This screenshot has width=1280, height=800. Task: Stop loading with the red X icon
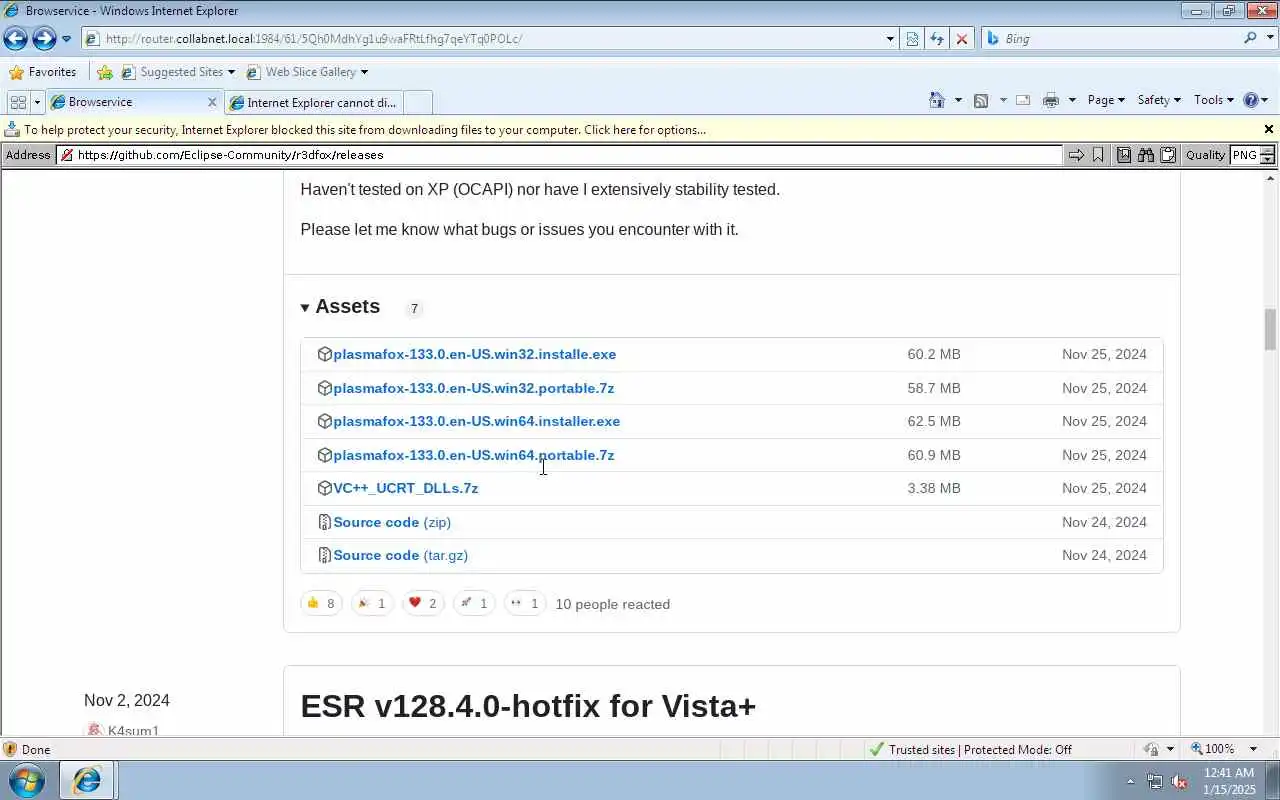click(962, 39)
